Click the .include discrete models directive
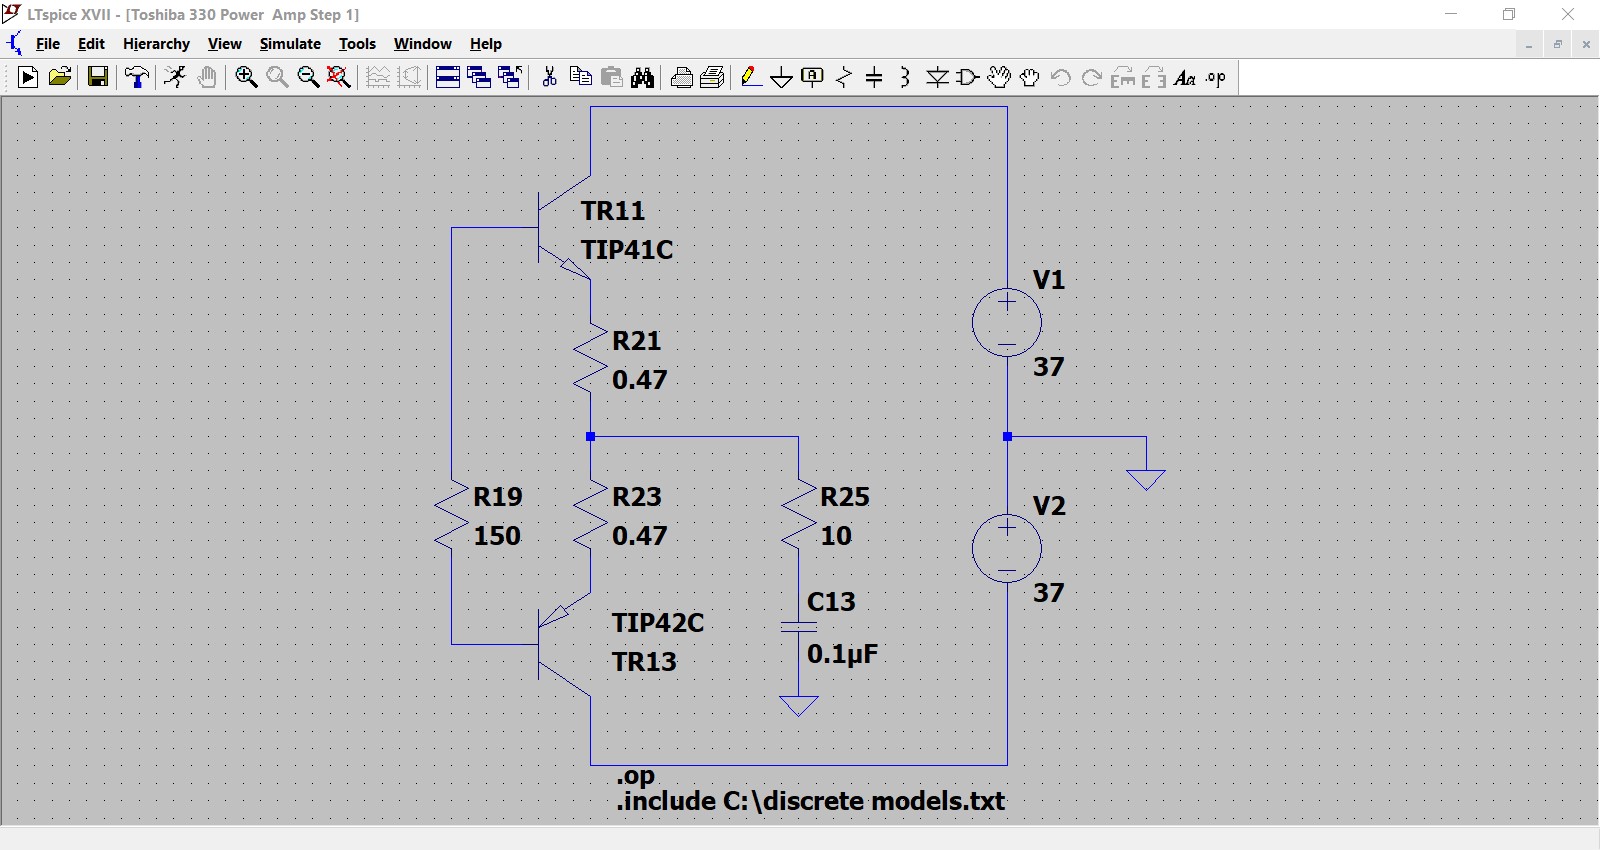 point(810,801)
